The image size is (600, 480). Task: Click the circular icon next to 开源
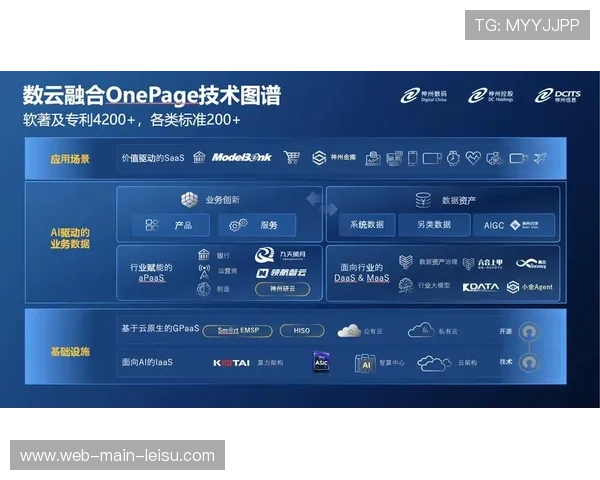click(x=529, y=331)
